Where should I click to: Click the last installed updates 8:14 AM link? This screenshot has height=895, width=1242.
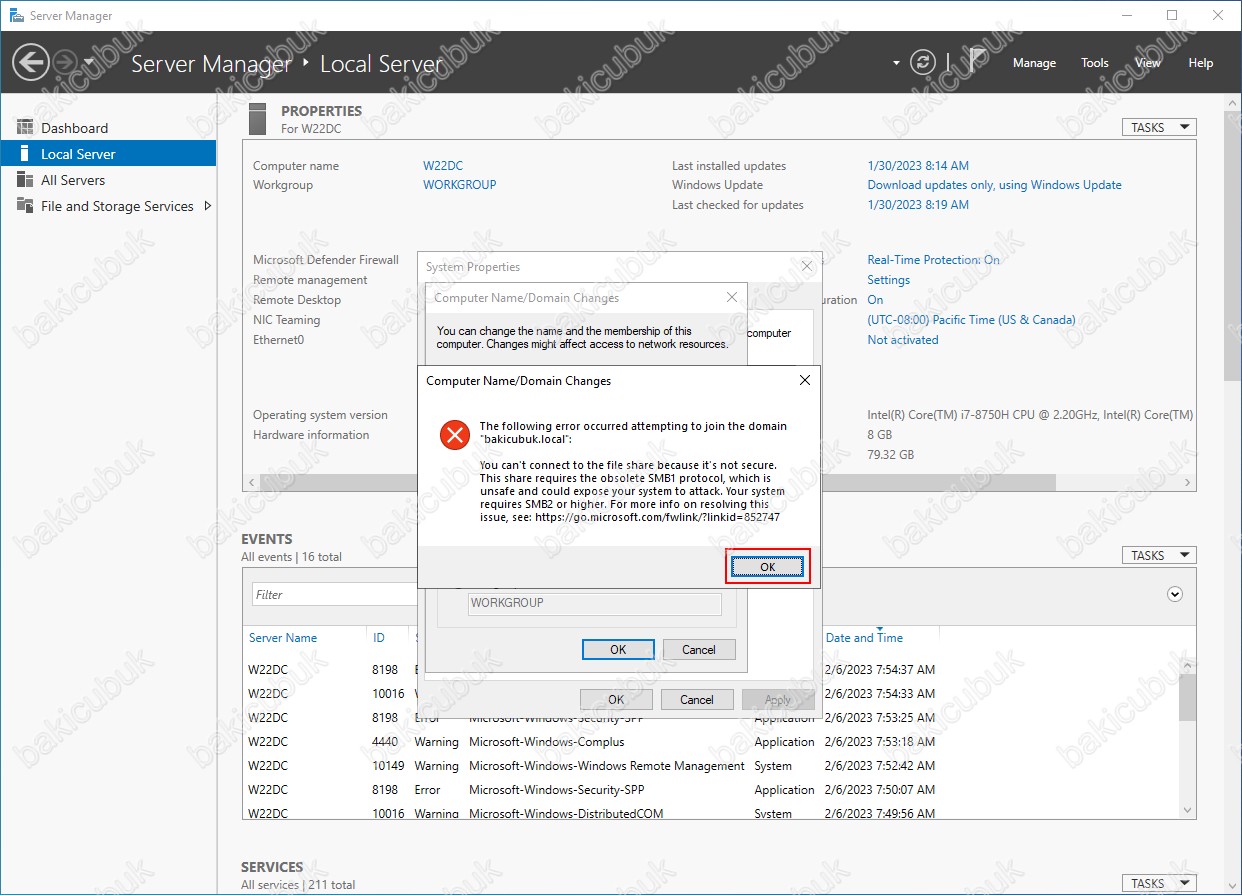(918, 166)
